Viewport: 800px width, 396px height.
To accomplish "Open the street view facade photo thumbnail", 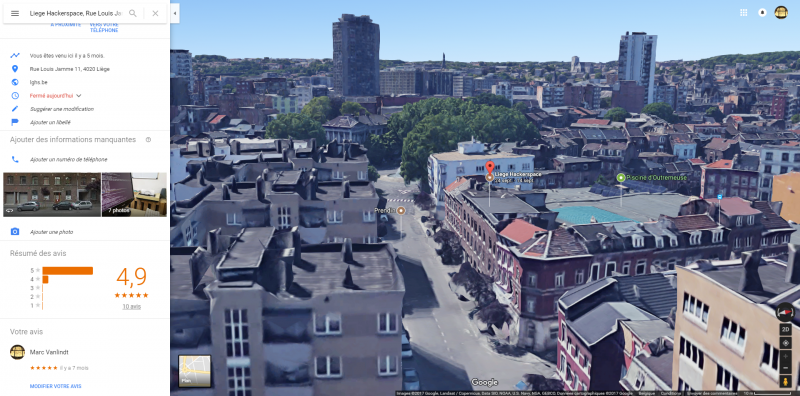I will (52, 194).
